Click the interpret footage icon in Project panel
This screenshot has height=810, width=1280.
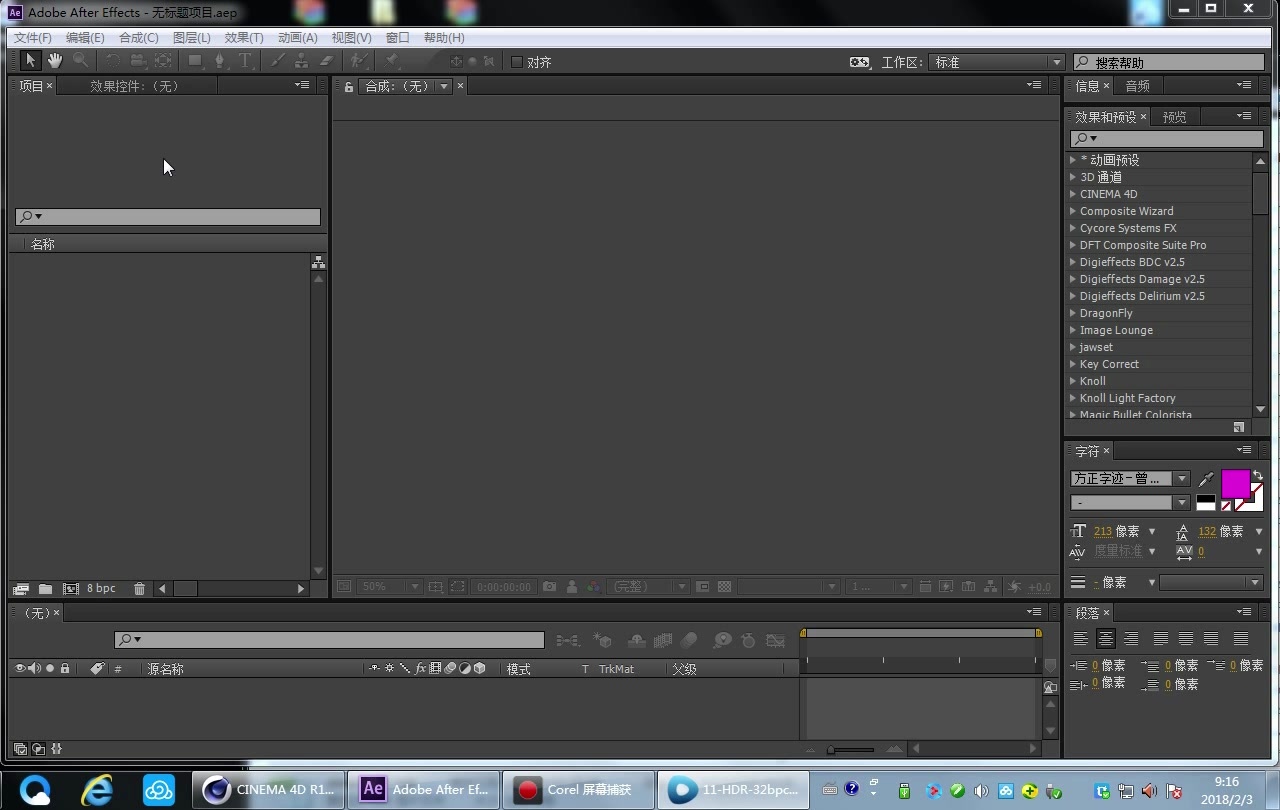pos(20,589)
